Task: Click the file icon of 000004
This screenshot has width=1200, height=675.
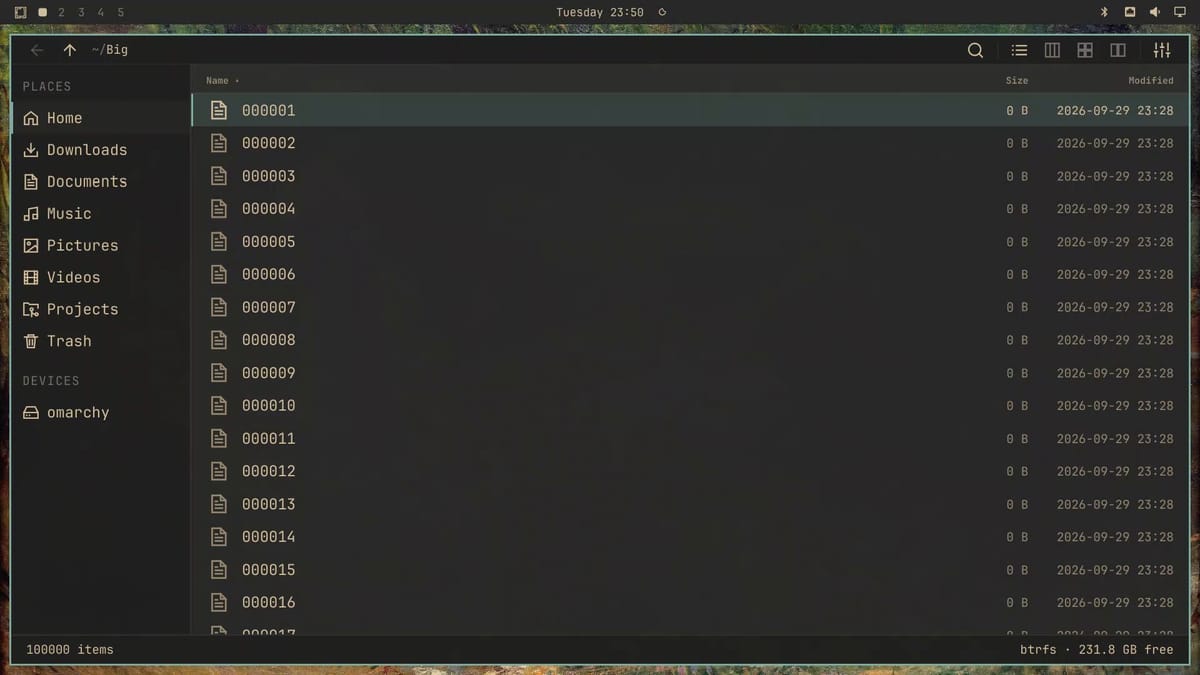Action: click(219, 209)
